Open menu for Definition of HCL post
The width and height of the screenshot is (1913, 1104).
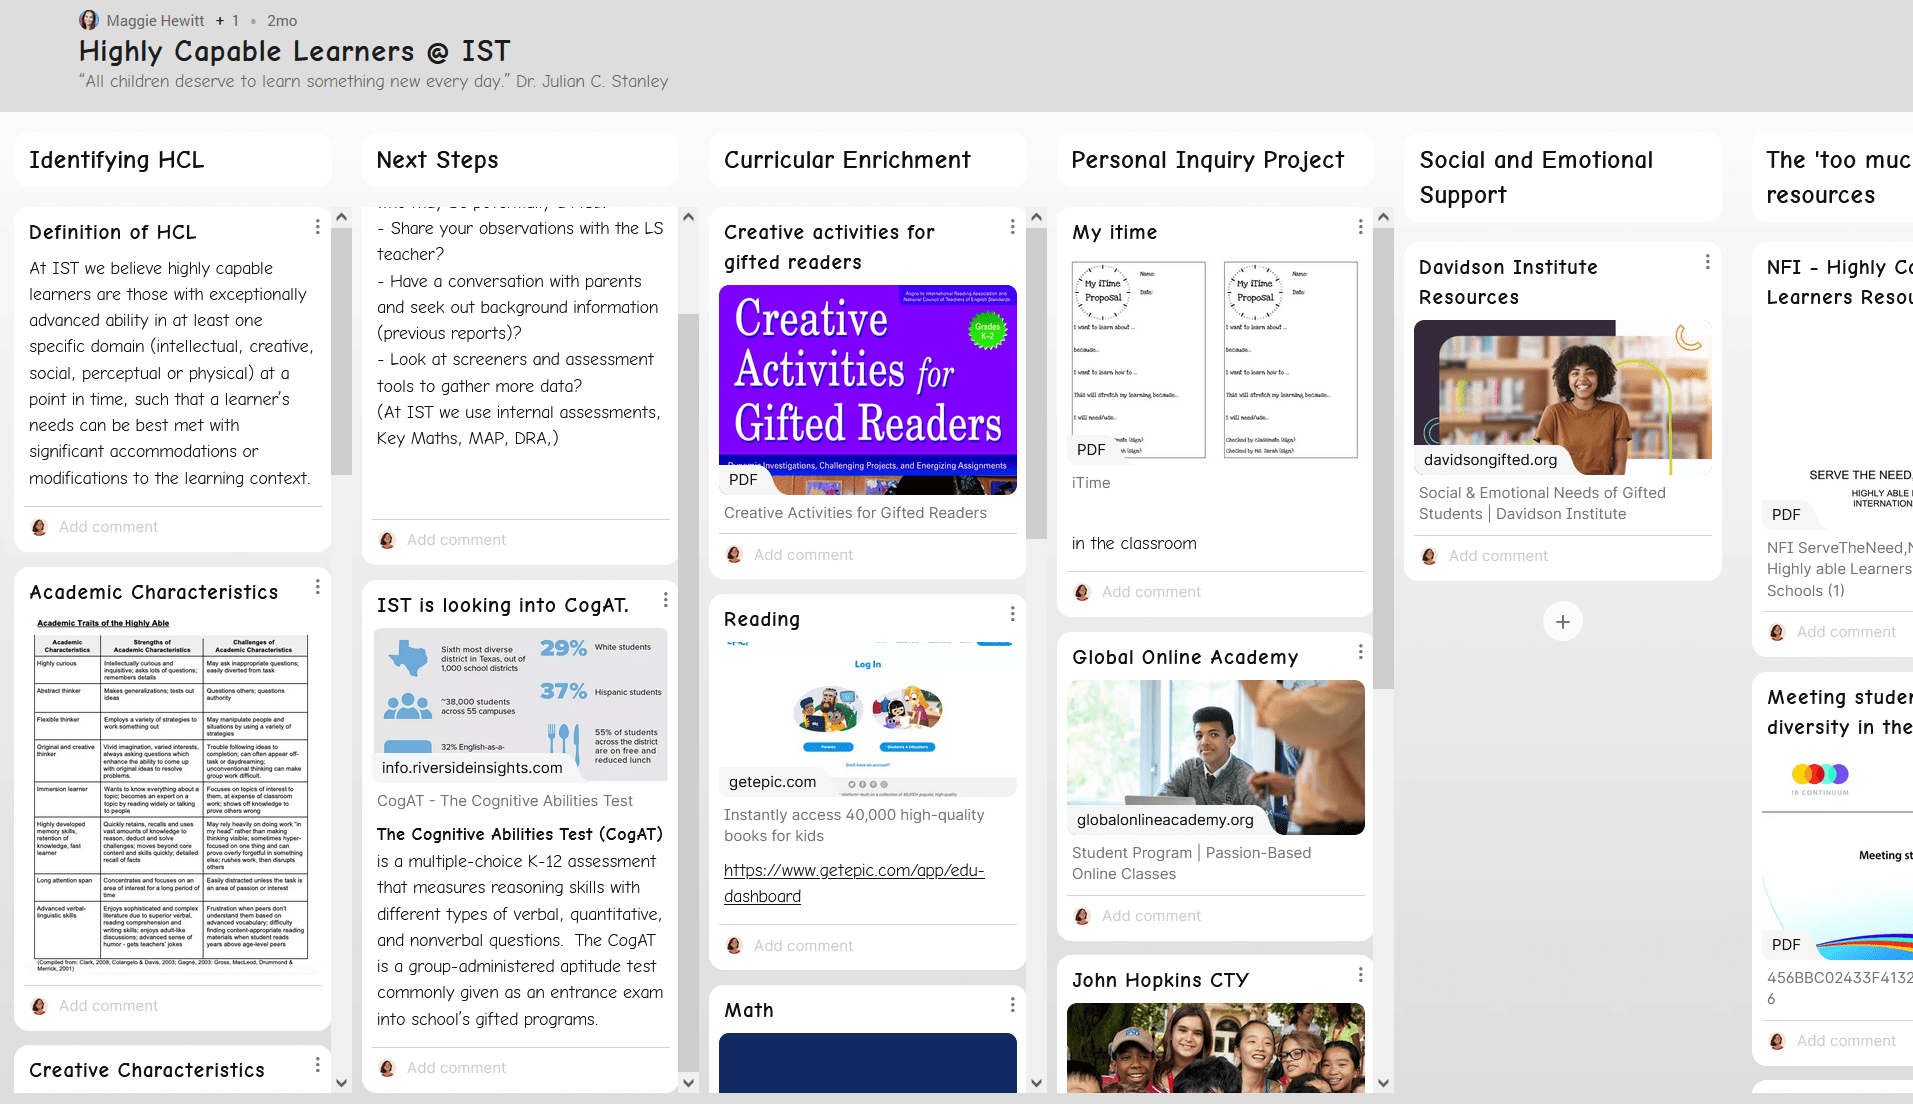tap(318, 227)
